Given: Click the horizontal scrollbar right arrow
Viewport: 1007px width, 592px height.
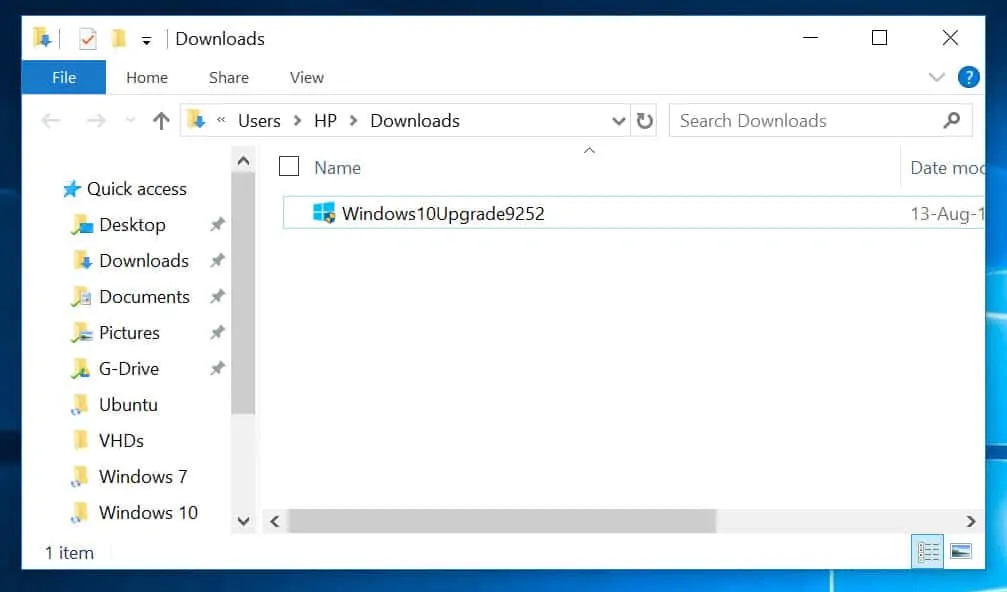Looking at the screenshot, I should [x=971, y=521].
